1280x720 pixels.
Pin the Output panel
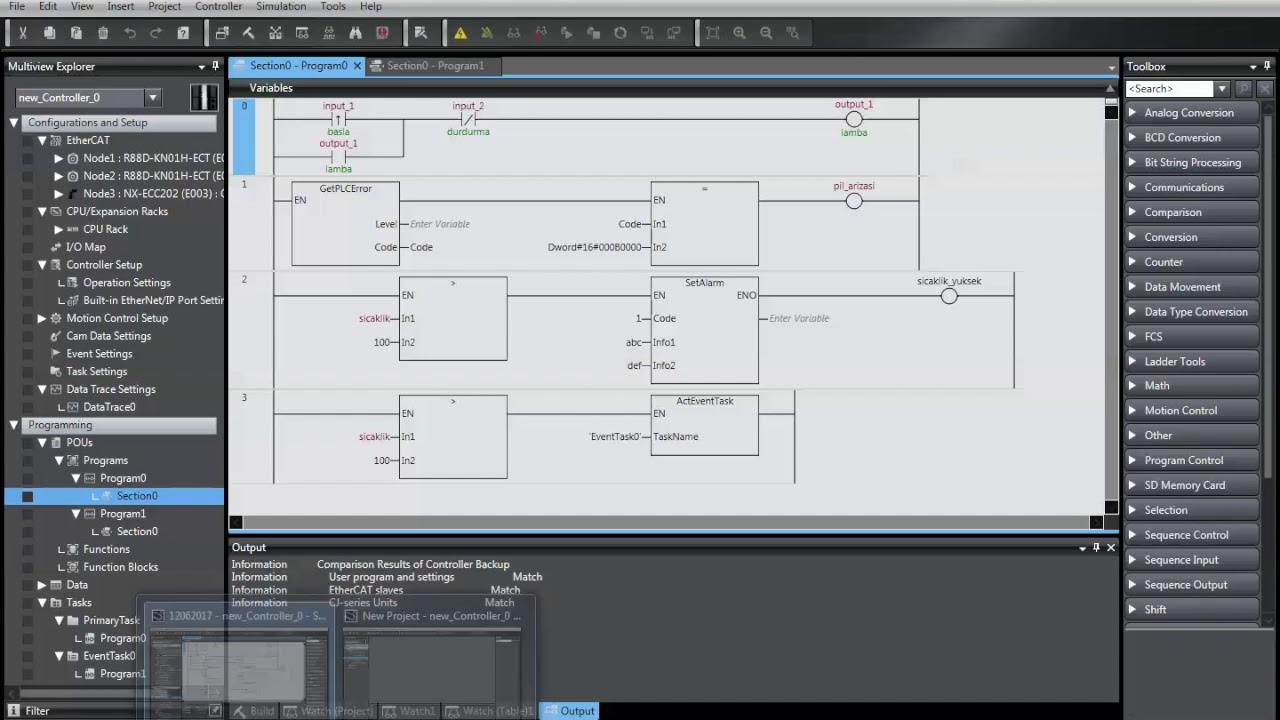[1096, 547]
